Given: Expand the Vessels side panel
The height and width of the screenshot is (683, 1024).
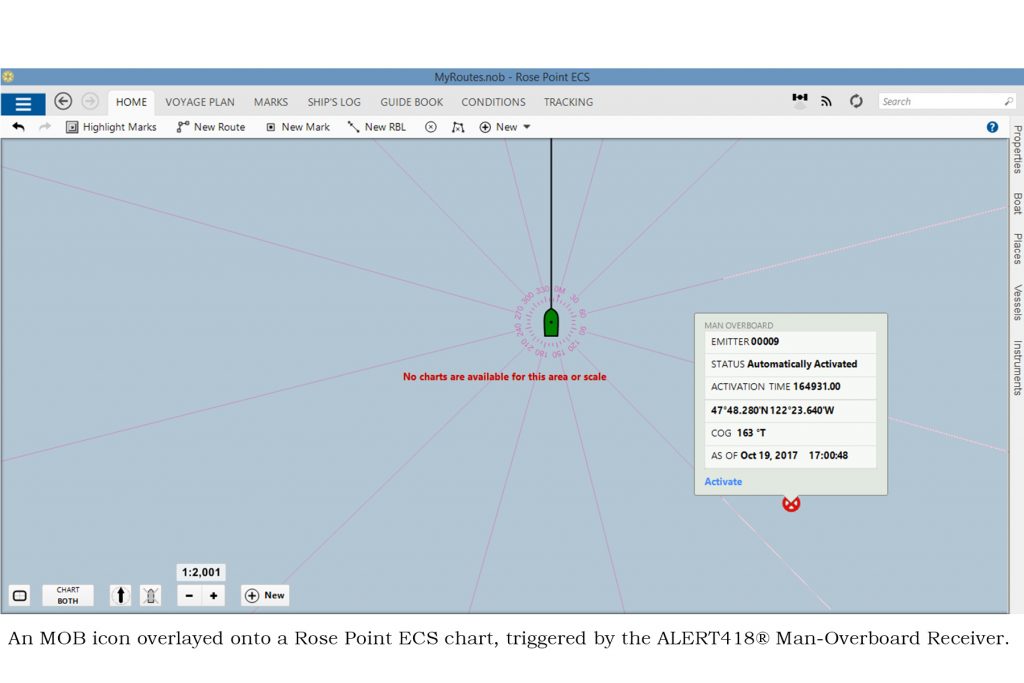Looking at the screenshot, I should pyautogui.click(x=1016, y=298).
